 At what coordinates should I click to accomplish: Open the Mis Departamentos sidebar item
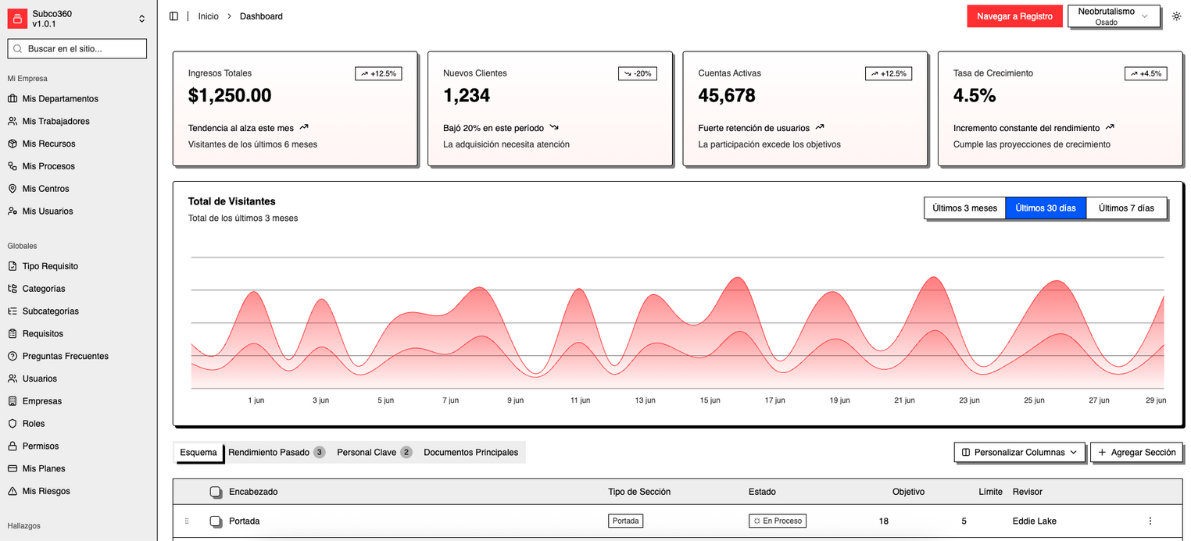[60, 99]
